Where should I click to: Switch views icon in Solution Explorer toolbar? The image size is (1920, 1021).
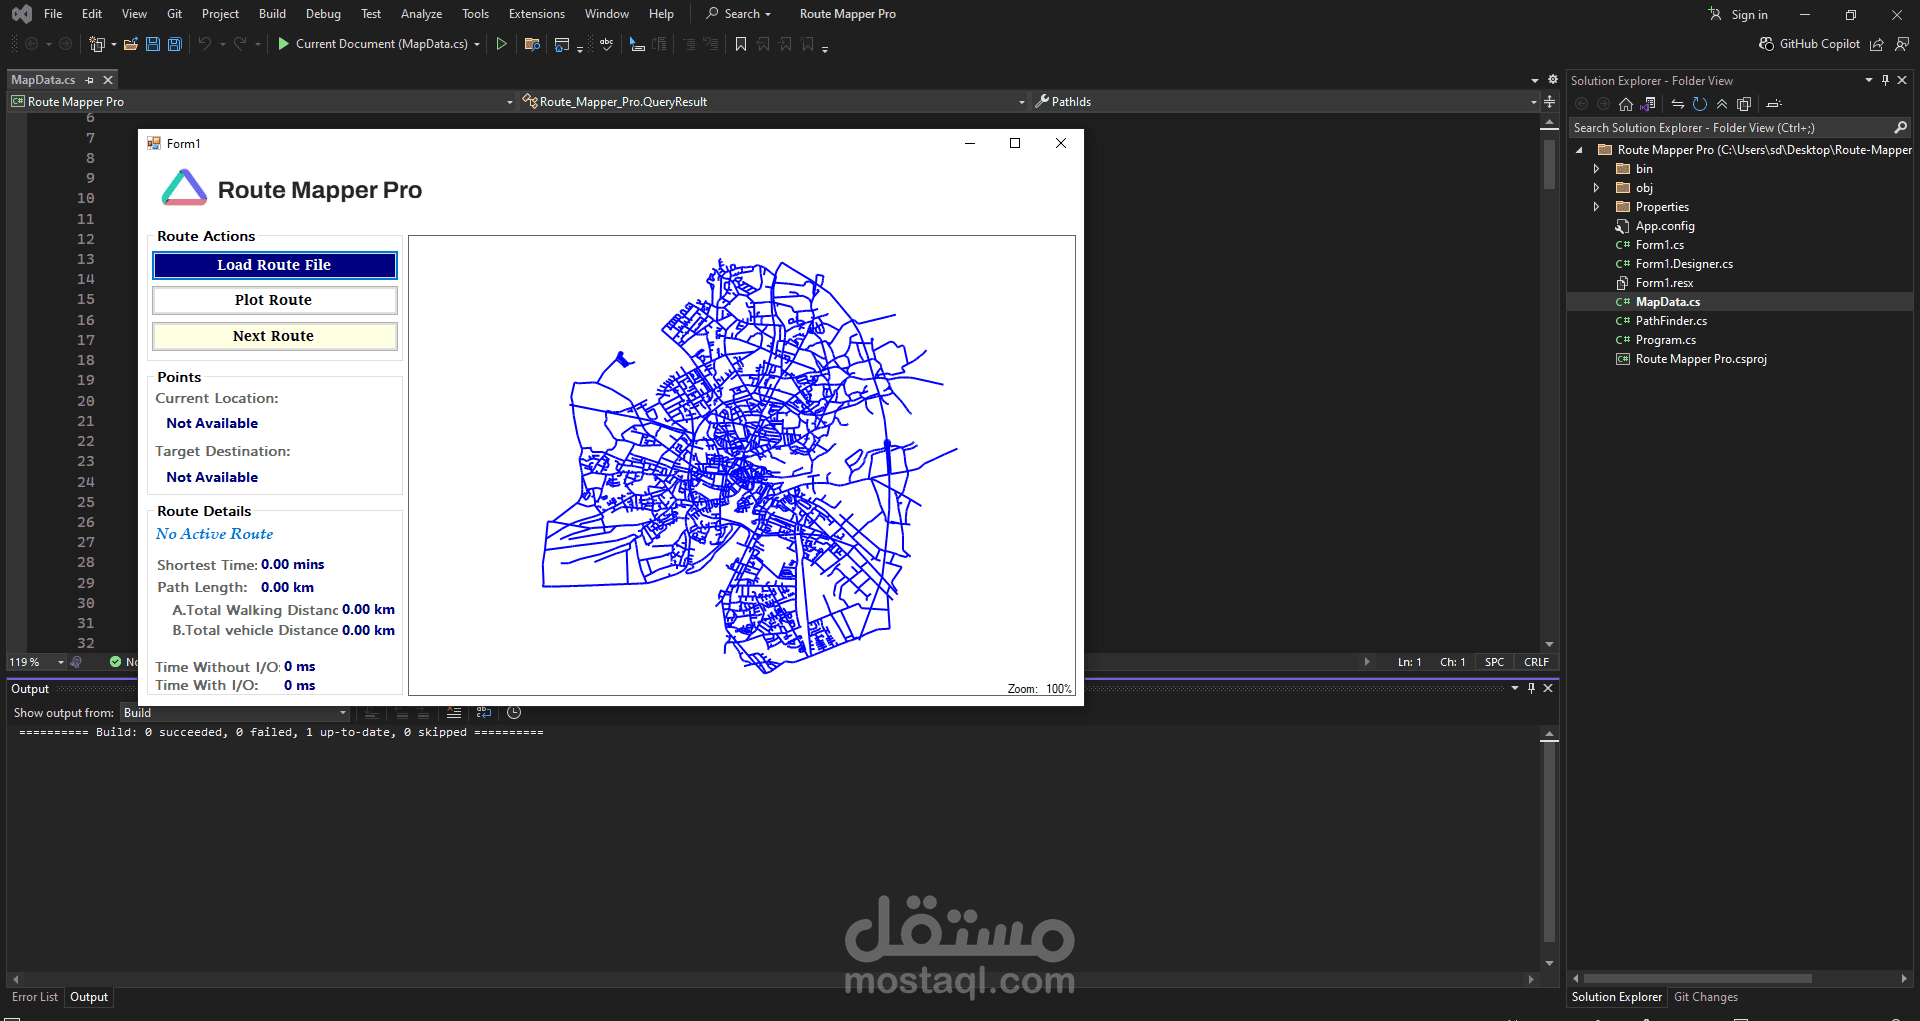click(x=1648, y=104)
